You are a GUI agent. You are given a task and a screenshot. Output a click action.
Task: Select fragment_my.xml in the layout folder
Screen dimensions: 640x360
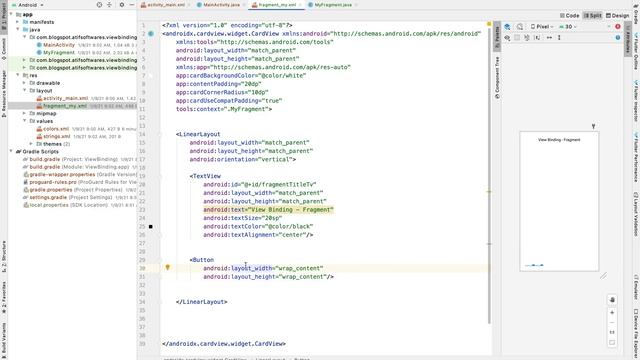point(64,106)
